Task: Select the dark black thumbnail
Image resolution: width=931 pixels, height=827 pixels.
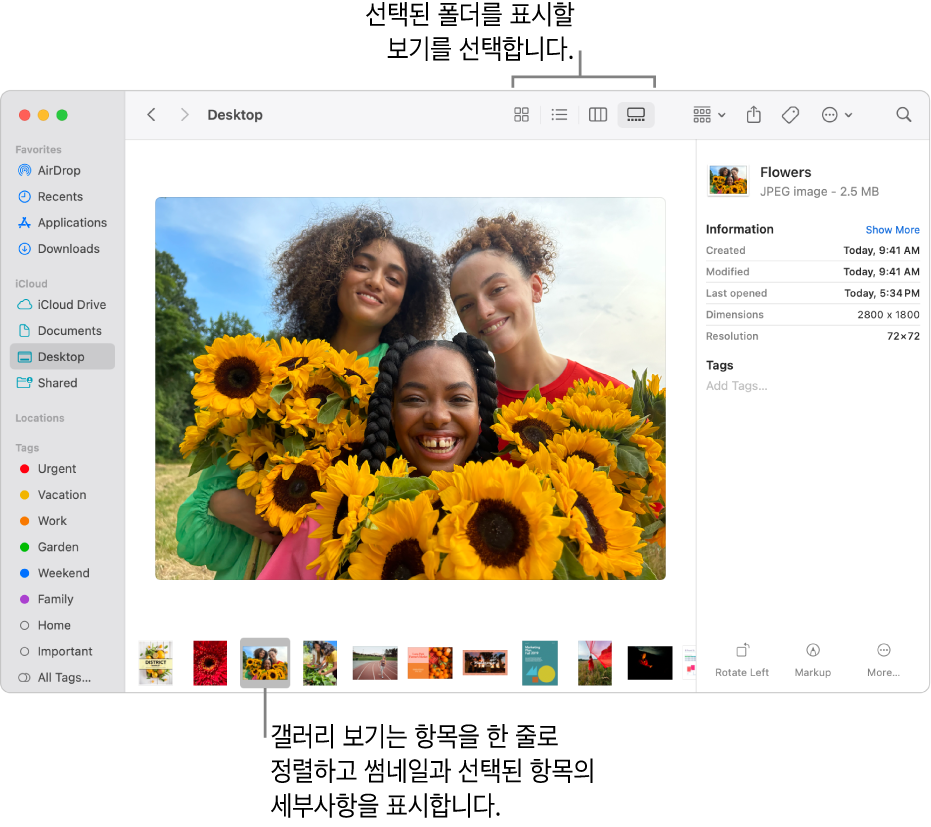Action: pyautogui.click(x=650, y=663)
